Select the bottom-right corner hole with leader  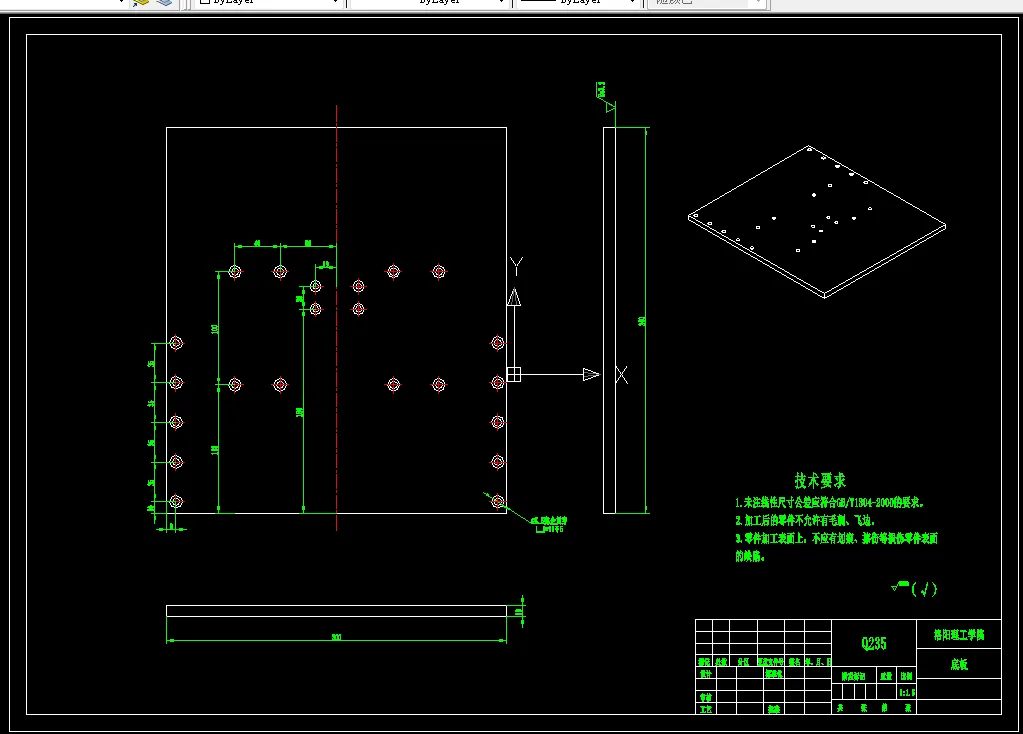click(498, 501)
